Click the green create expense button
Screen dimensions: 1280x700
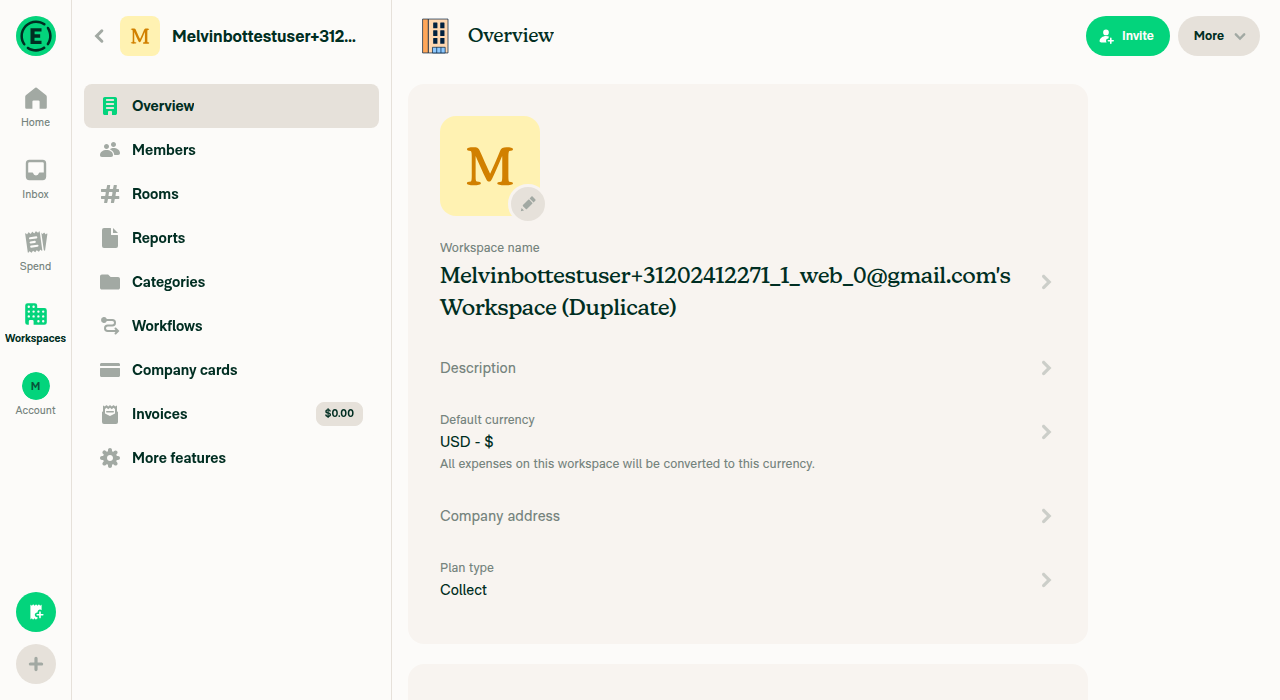tap(36, 612)
